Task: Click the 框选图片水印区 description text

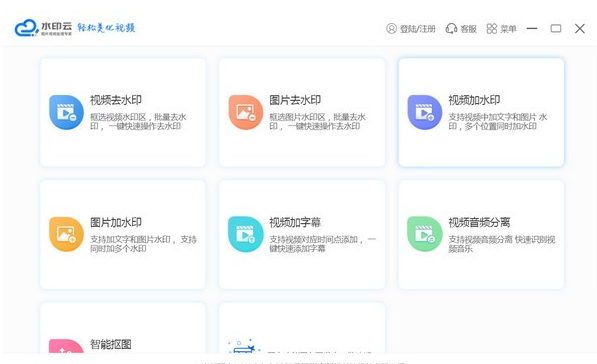Action: (x=317, y=121)
